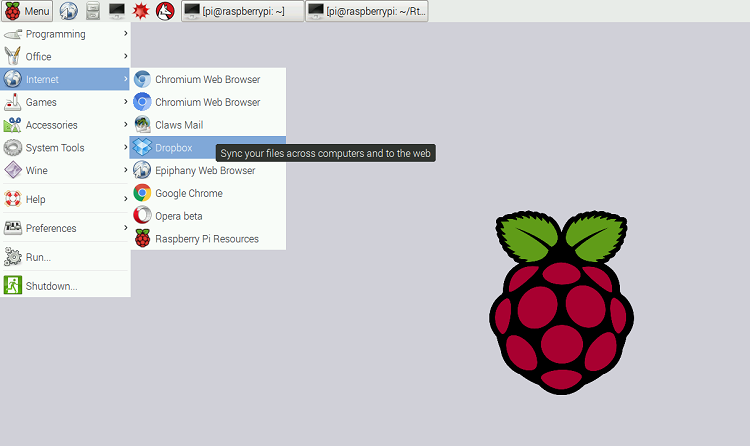Choose Run... from the main menu
The image size is (750, 446).
(66, 257)
